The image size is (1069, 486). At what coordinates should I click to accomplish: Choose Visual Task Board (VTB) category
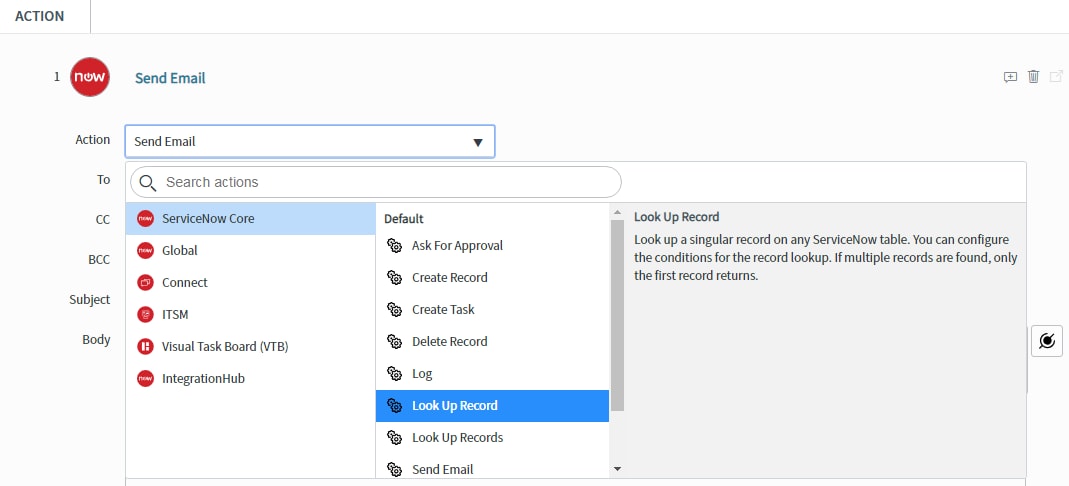click(x=250, y=346)
